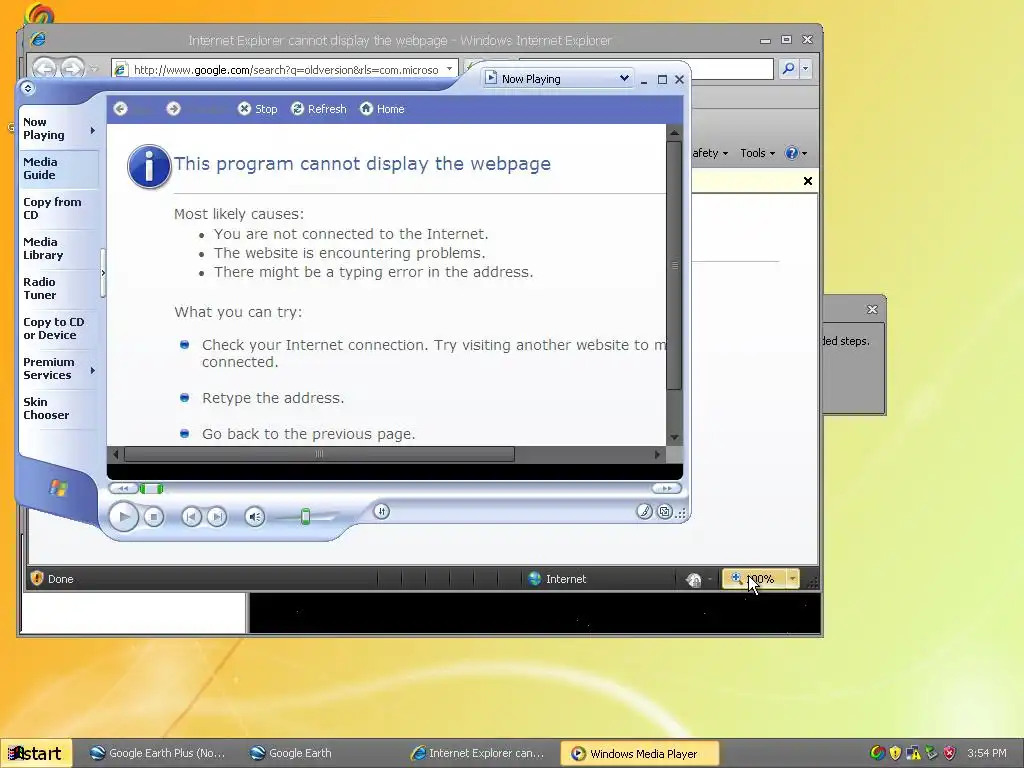The image size is (1024, 768).
Task: Click the IE search magnifier button
Action: coord(788,68)
